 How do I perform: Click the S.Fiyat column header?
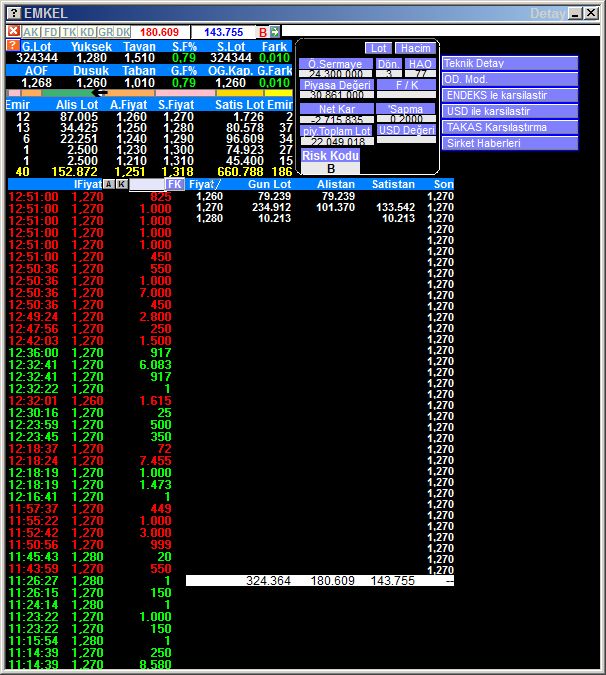pyautogui.click(x=176, y=105)
